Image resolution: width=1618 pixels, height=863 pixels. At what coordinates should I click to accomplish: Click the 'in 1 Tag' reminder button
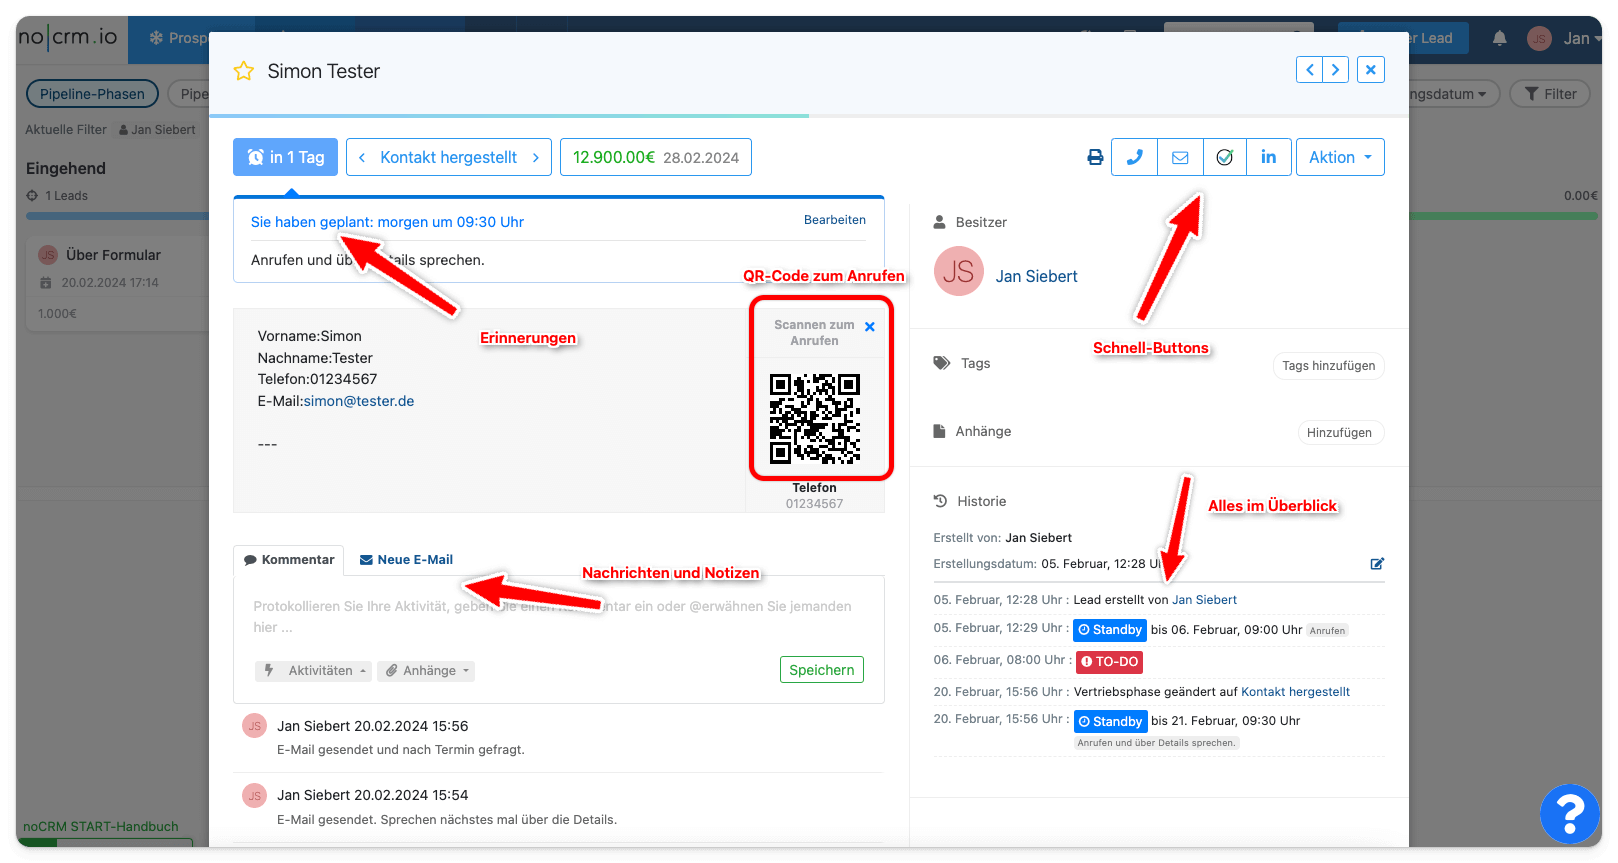(x=285, y=157)
